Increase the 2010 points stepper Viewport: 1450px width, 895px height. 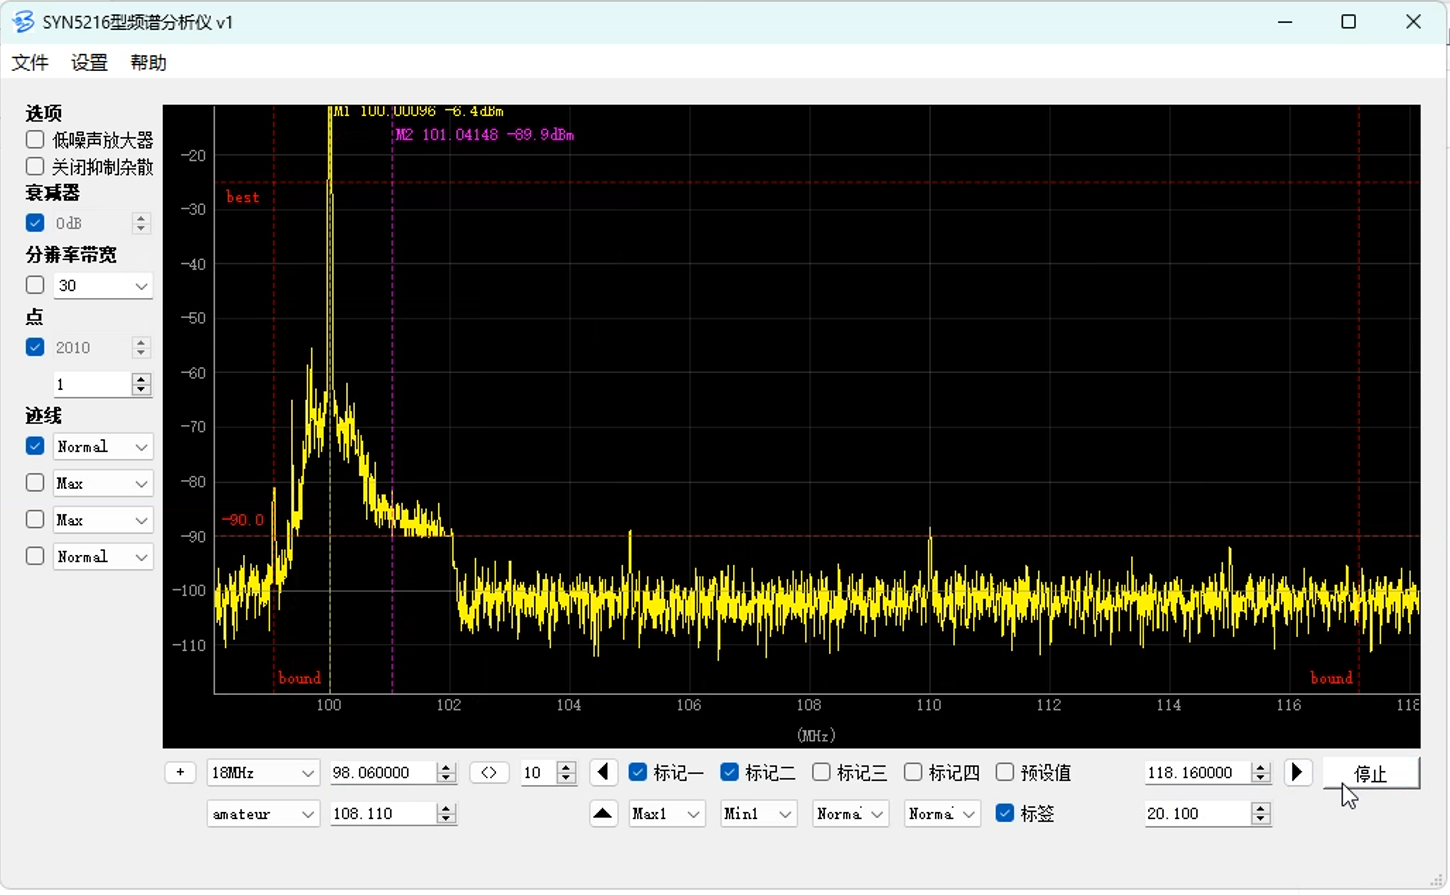click(x=141, y=342)
